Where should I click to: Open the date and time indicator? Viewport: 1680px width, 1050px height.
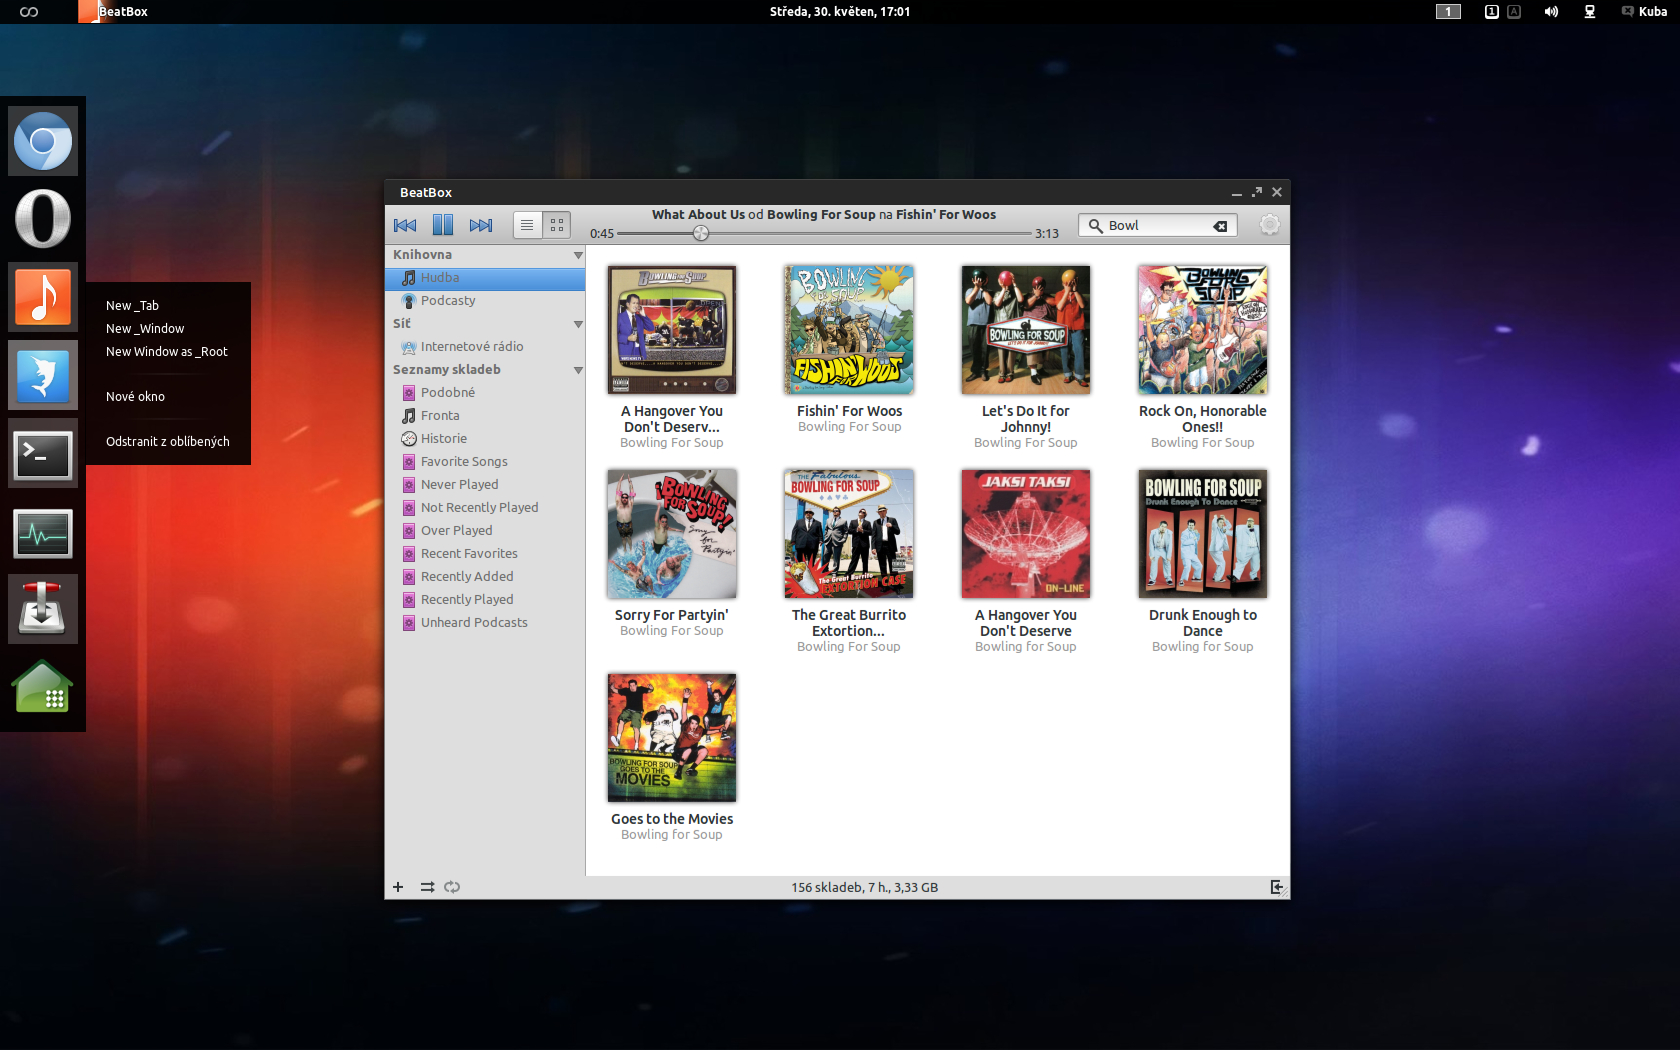pyautogui.click(x=840, y=12)
